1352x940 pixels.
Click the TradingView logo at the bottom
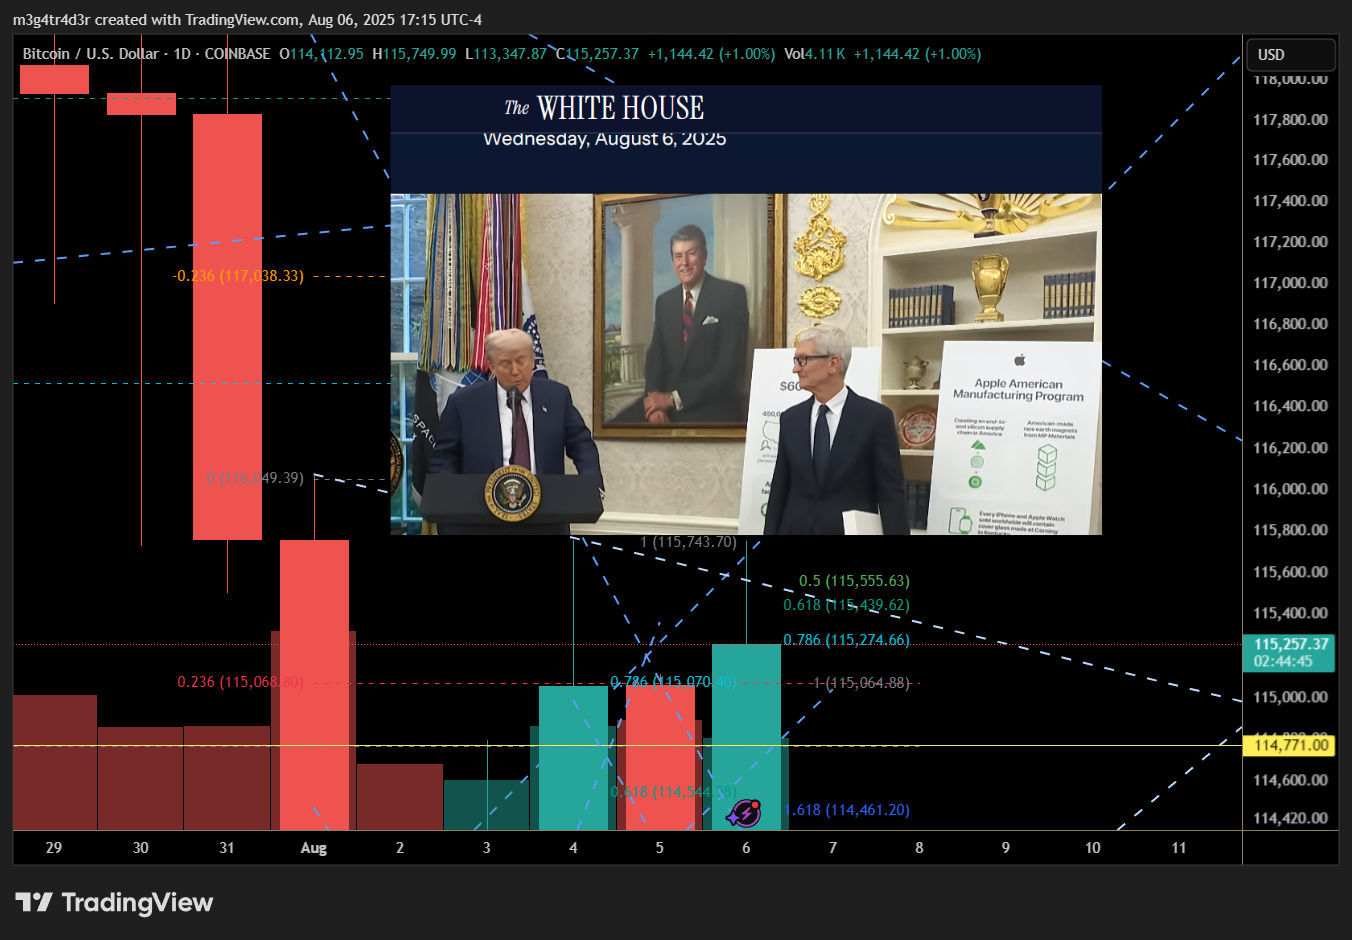[114, 902]
